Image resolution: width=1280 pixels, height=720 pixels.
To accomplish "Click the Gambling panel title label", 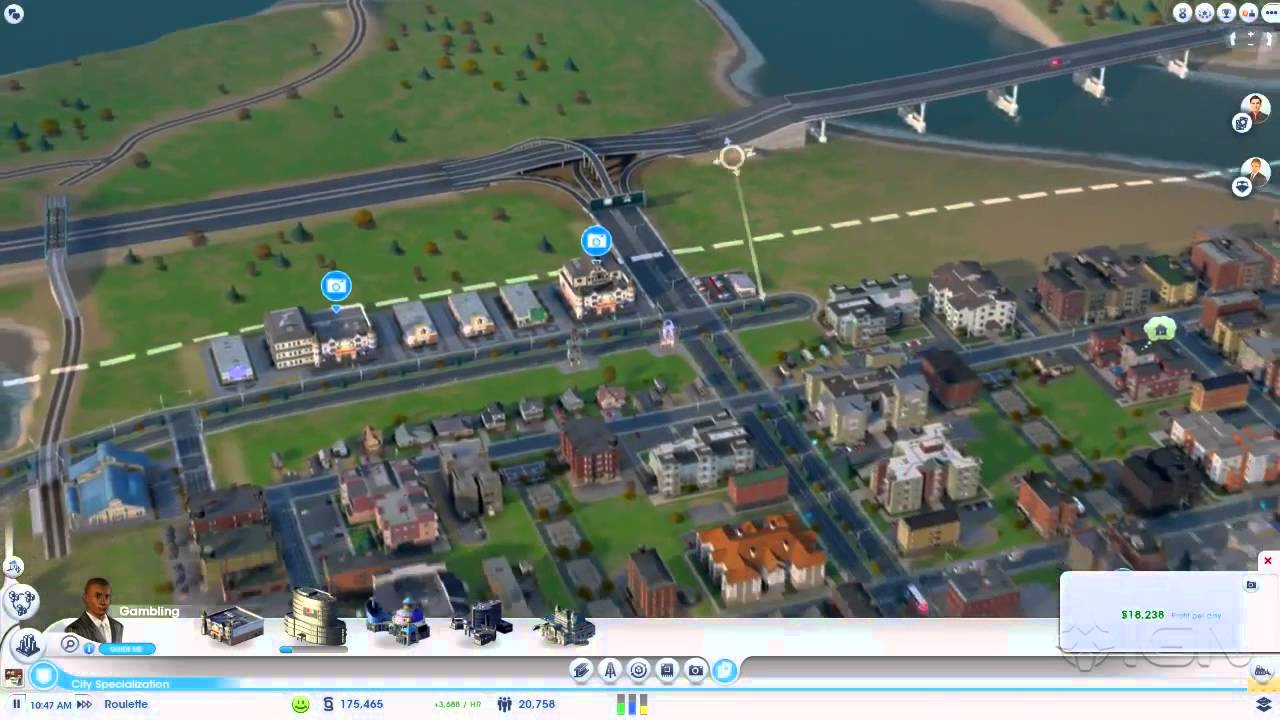I will click(x=149, y=611).
